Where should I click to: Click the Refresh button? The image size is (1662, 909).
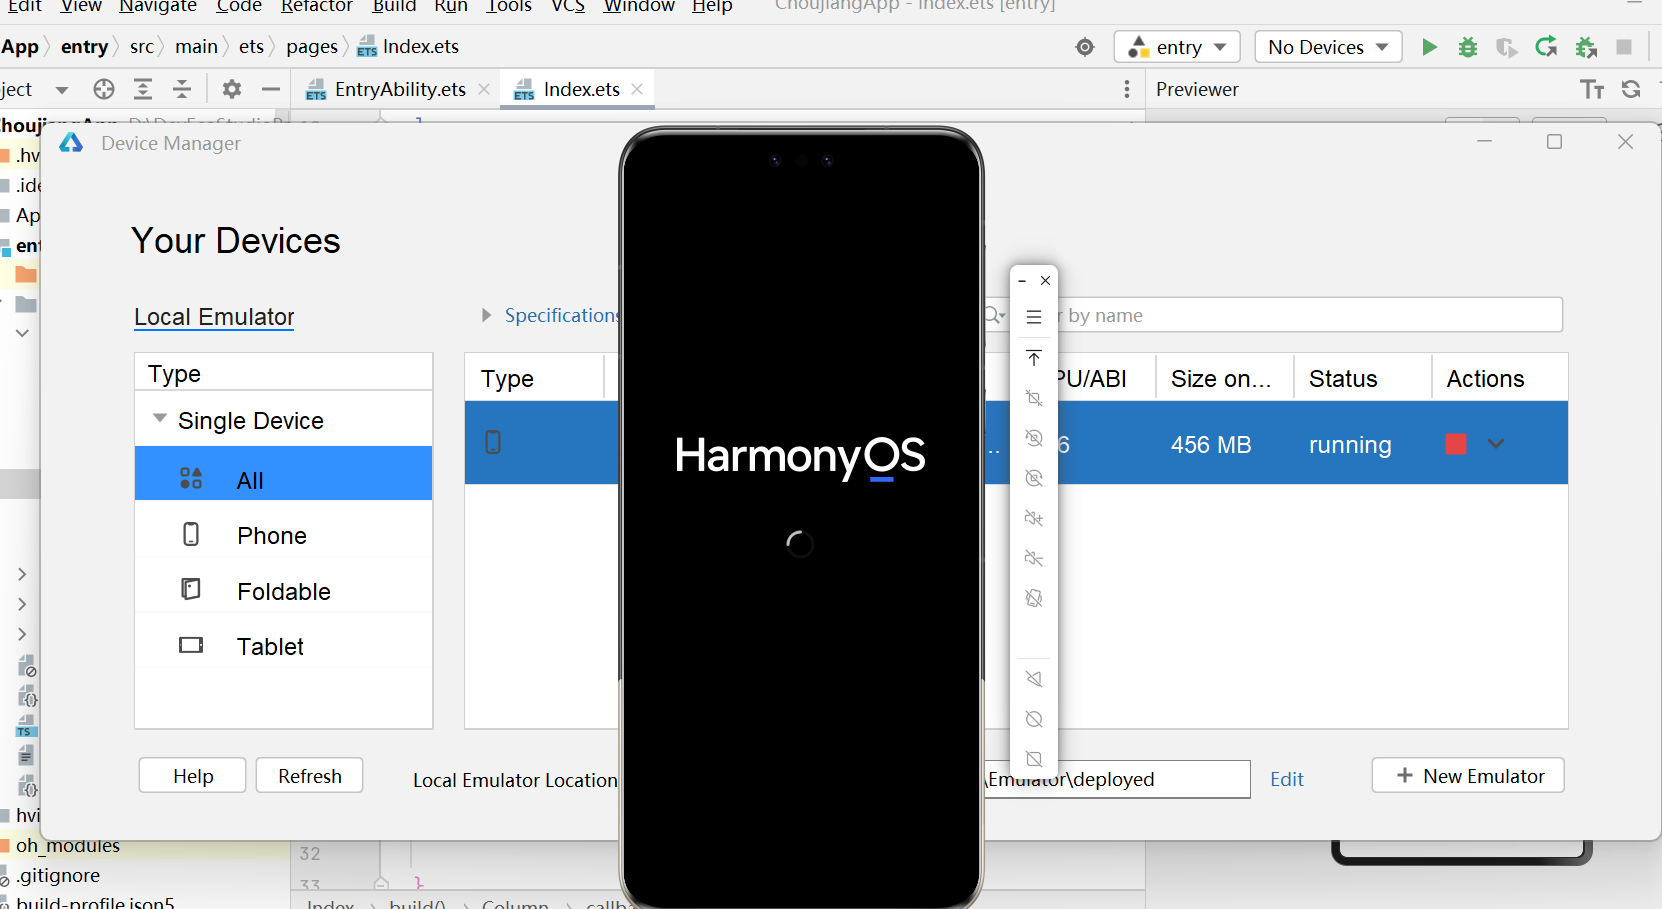(309, 776)
